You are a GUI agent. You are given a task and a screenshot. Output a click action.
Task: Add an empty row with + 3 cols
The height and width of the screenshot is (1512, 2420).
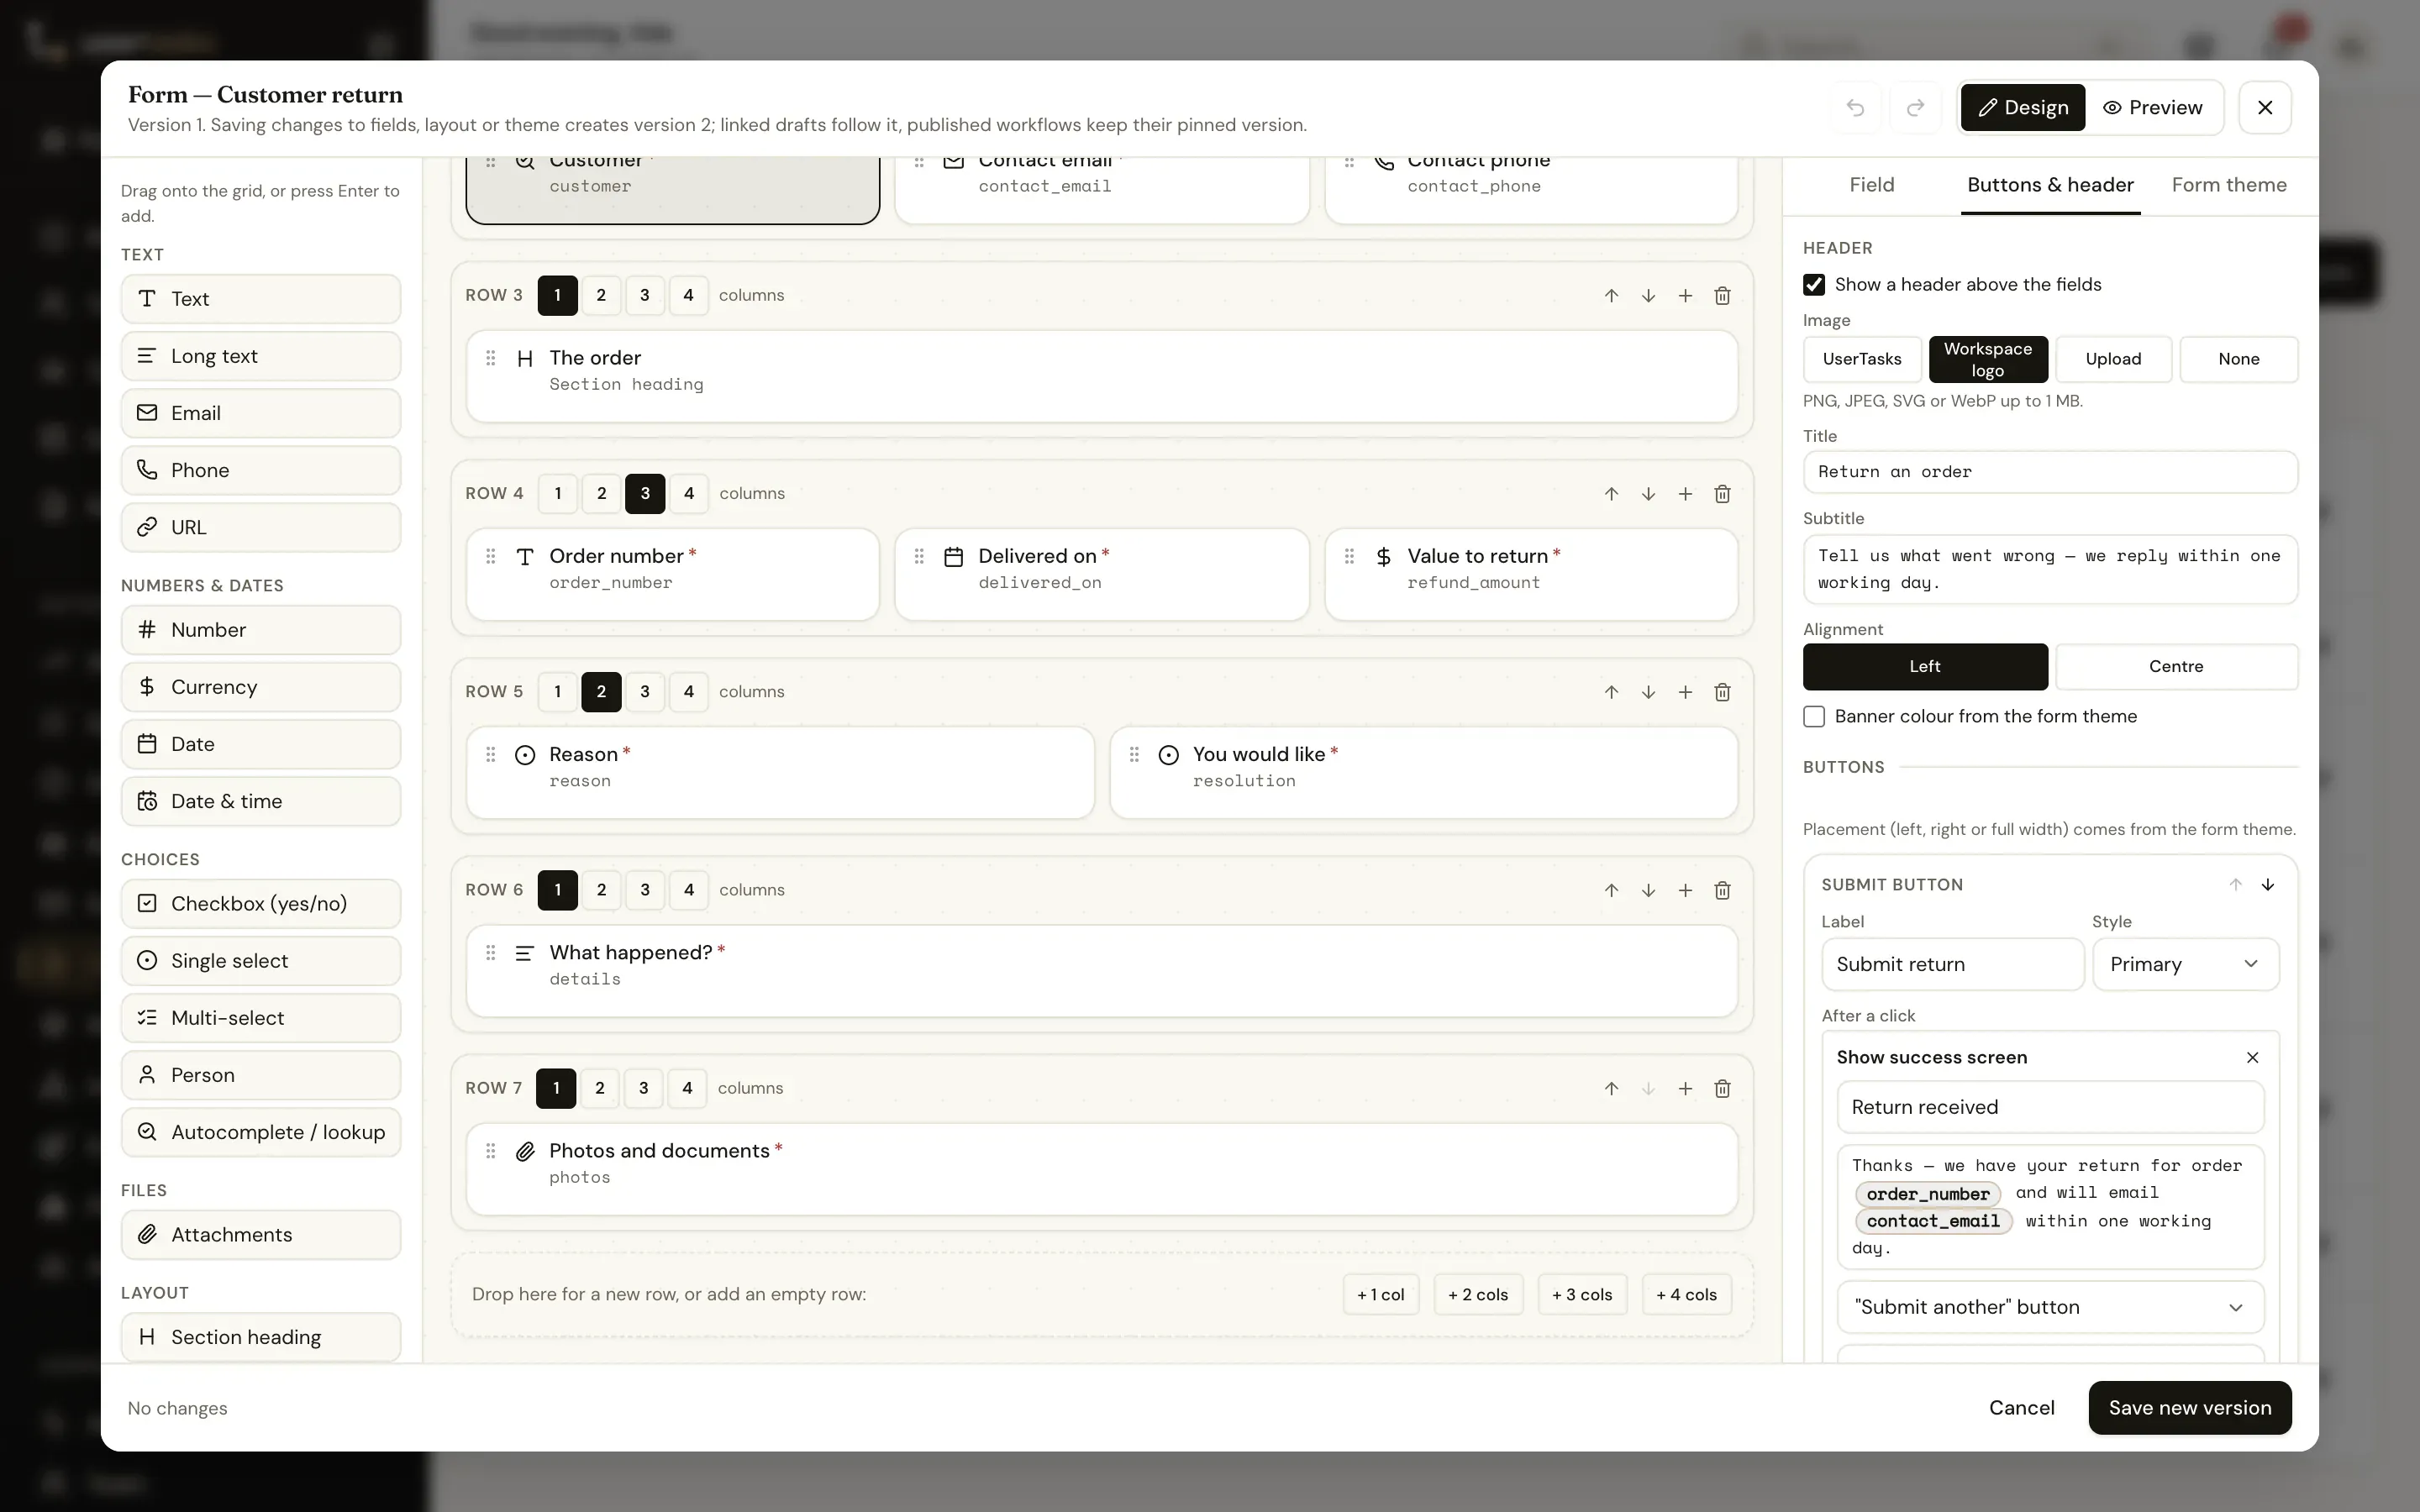pyautogui.click(x=1581, y=1295)
